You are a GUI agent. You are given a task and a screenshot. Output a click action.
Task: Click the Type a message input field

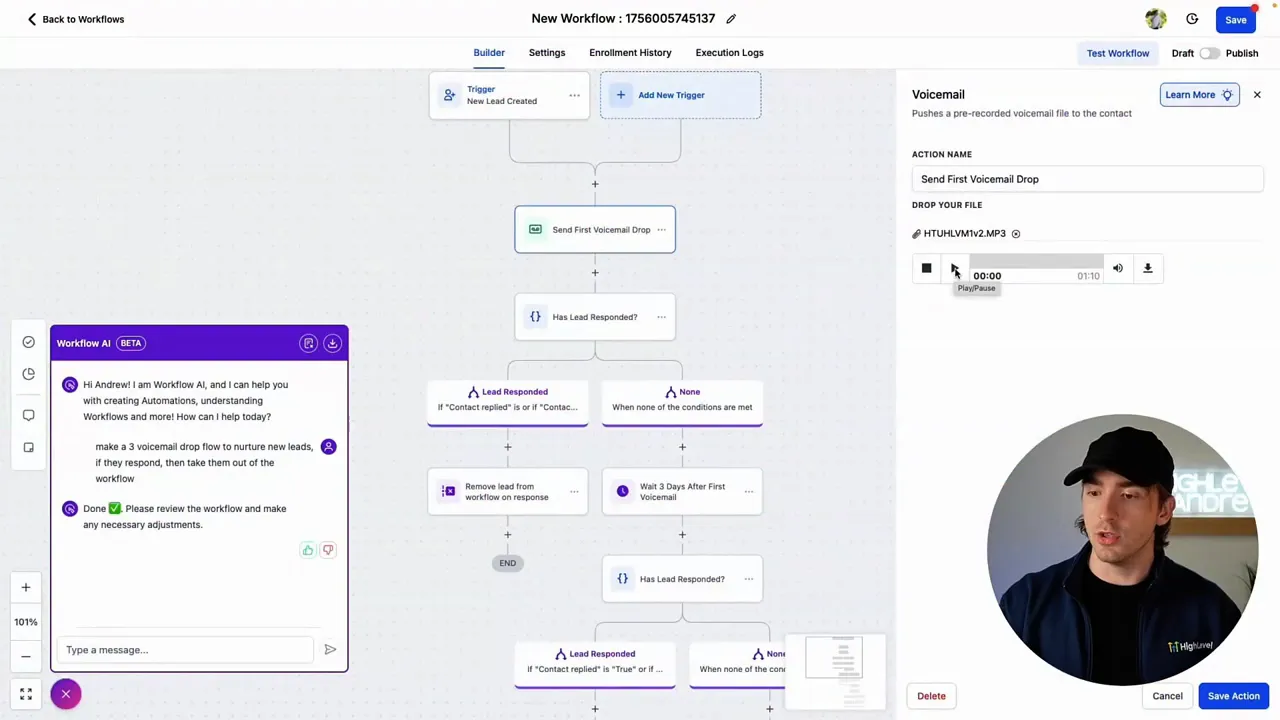click(x=188, y=650)
